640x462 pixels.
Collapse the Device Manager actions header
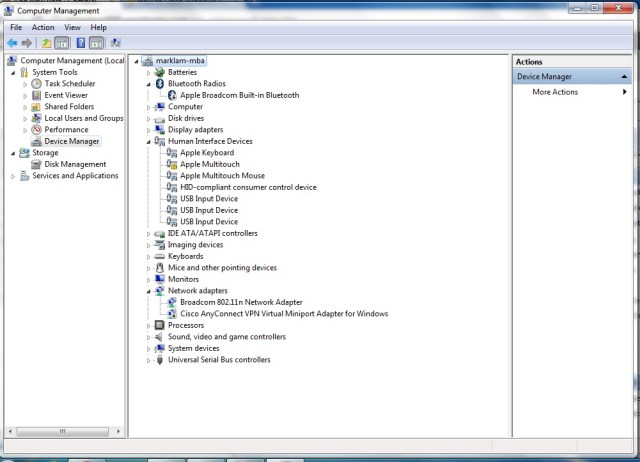click(x=625, y=76)
